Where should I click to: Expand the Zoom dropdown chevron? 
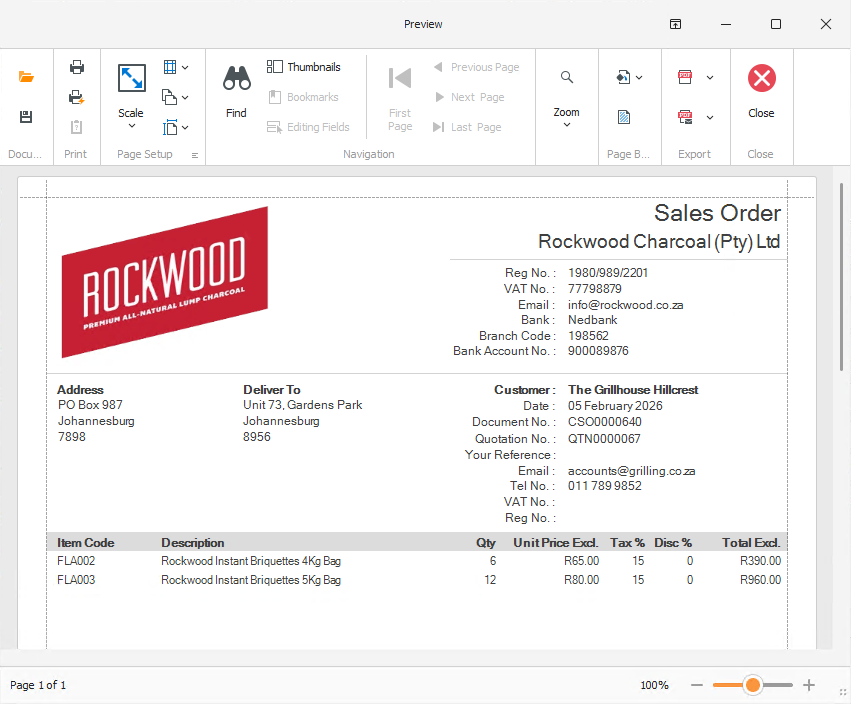pyautogui.click(x=567, y=125)
